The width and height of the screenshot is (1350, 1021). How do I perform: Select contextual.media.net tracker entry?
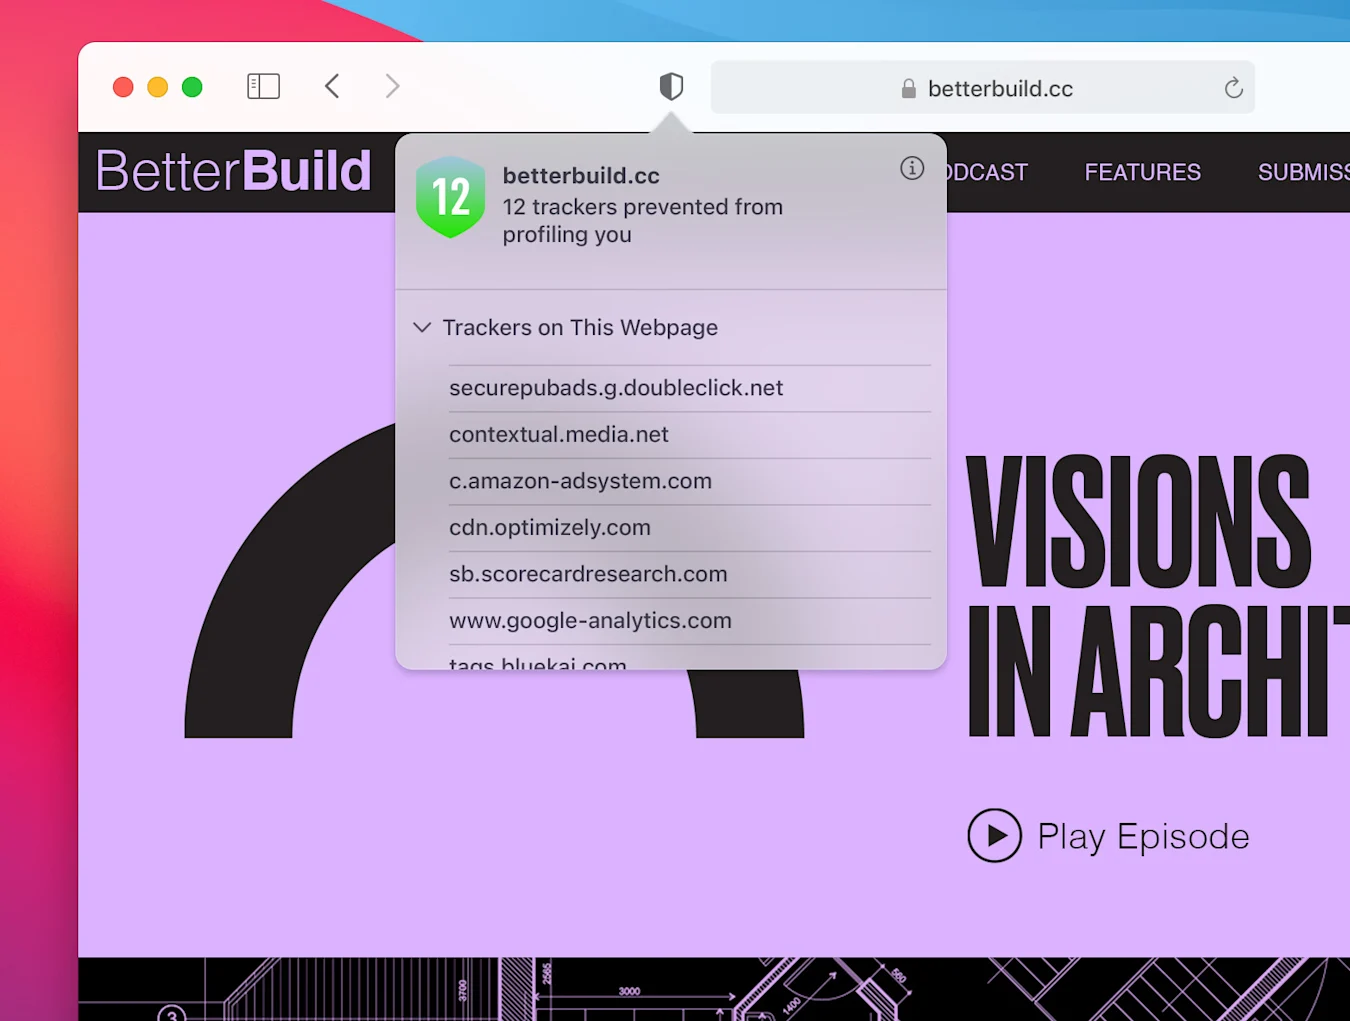click(559, 435)
